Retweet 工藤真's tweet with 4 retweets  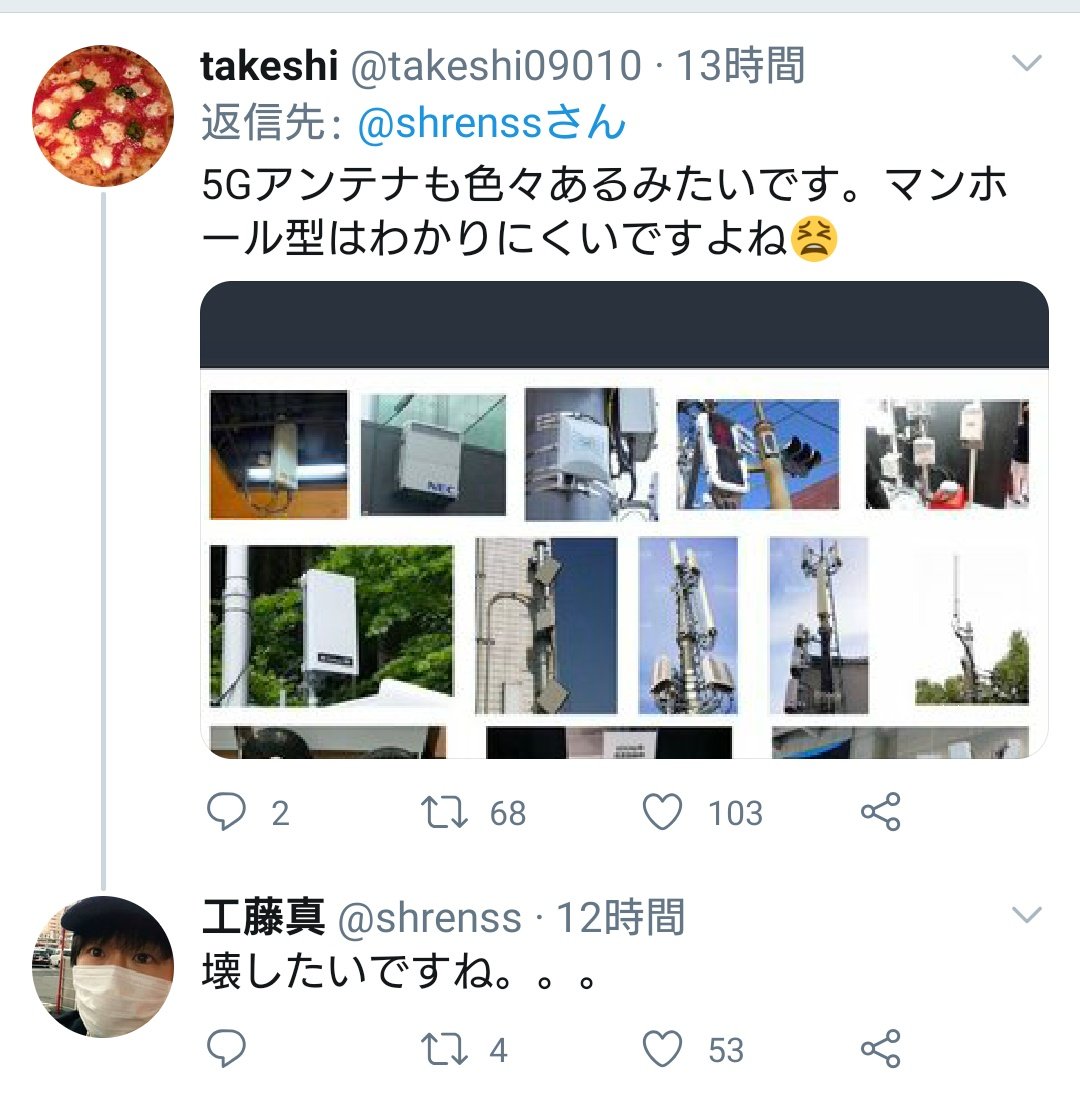click(x=444, y=1049)
